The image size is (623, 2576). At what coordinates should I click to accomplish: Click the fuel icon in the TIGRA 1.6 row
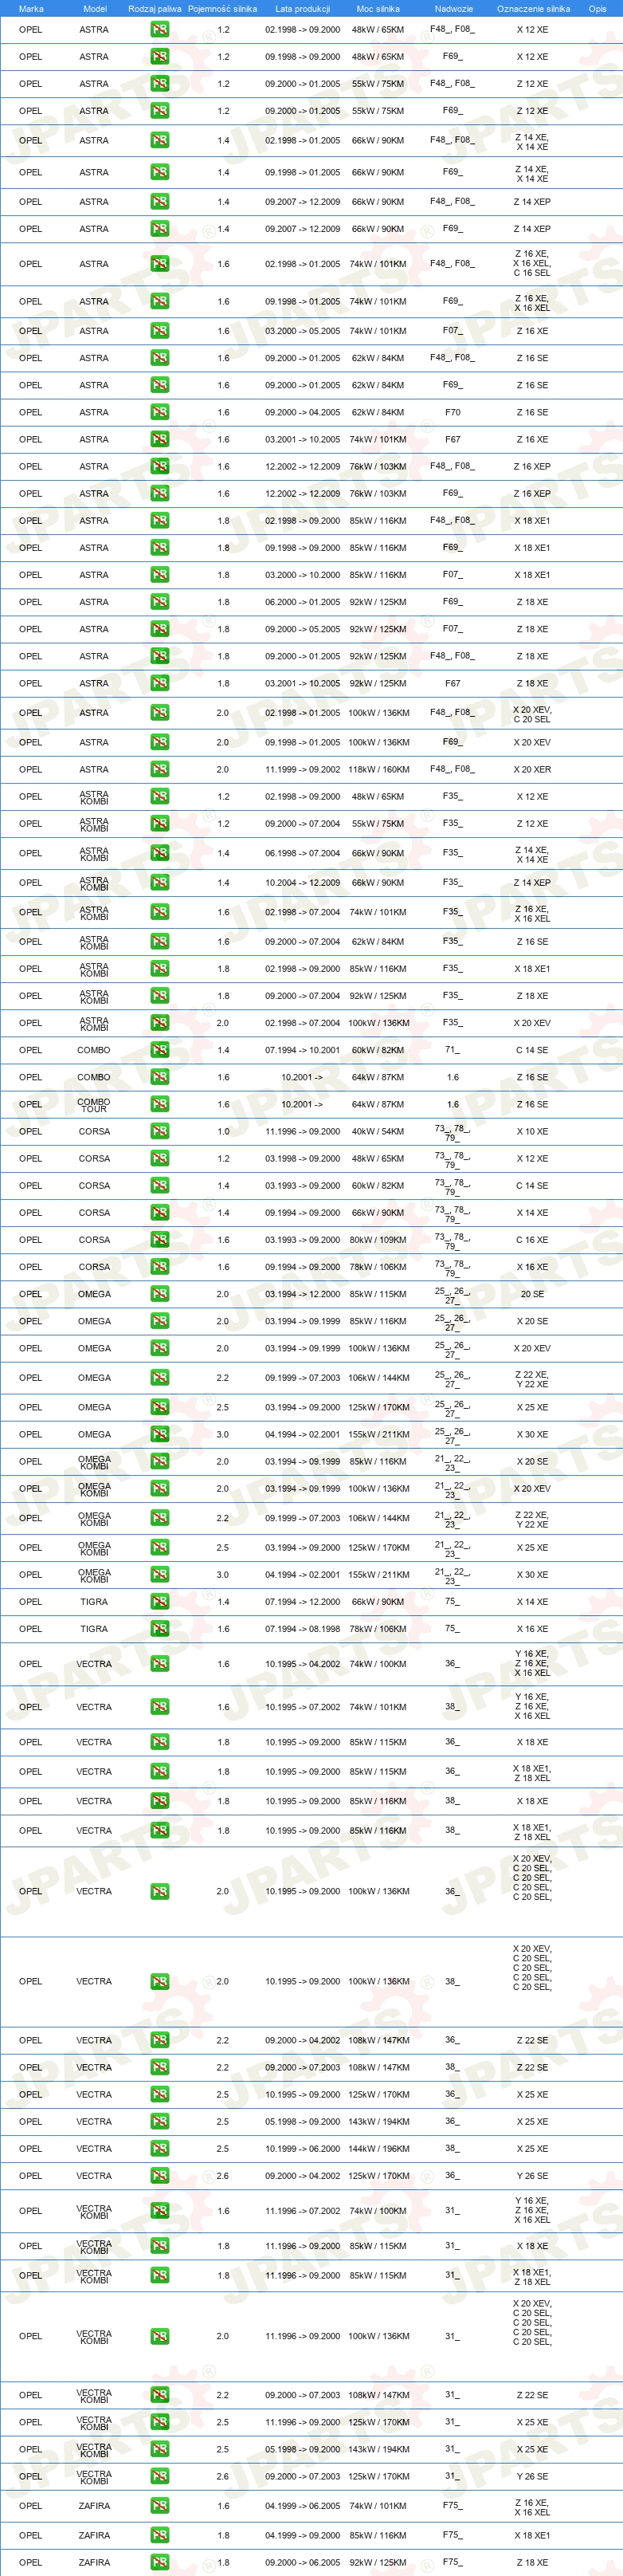(x=160, y=1629)
